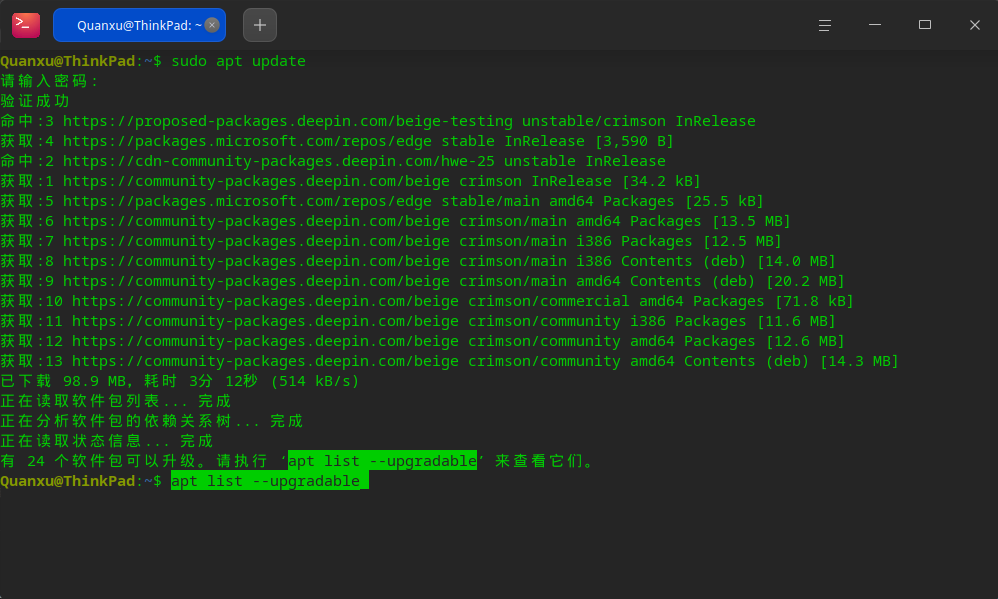Image resolution: width=998 pixels, height=599 pixels.
Task: Select the Quanxu@ThinkPad: ~ tab
Action: 139,25
